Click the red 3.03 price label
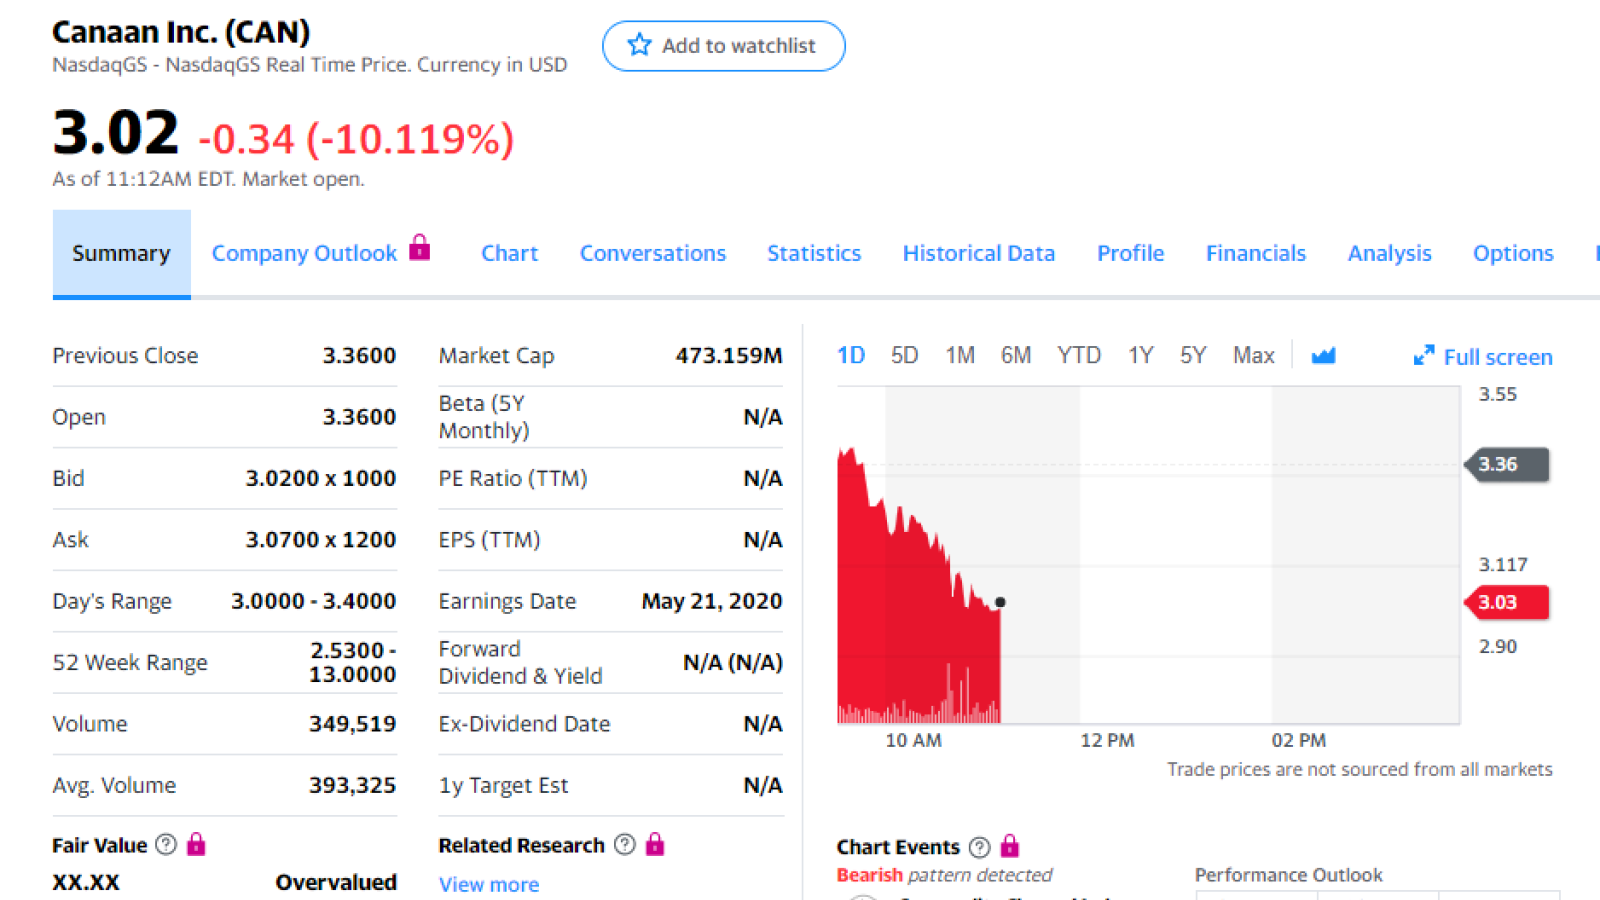 click(1506, 602)
